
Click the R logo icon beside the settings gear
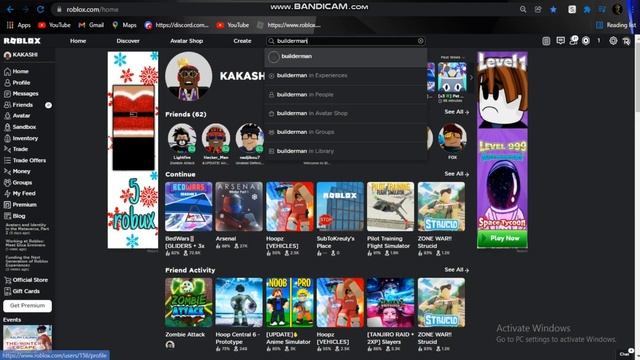[627, 41]
